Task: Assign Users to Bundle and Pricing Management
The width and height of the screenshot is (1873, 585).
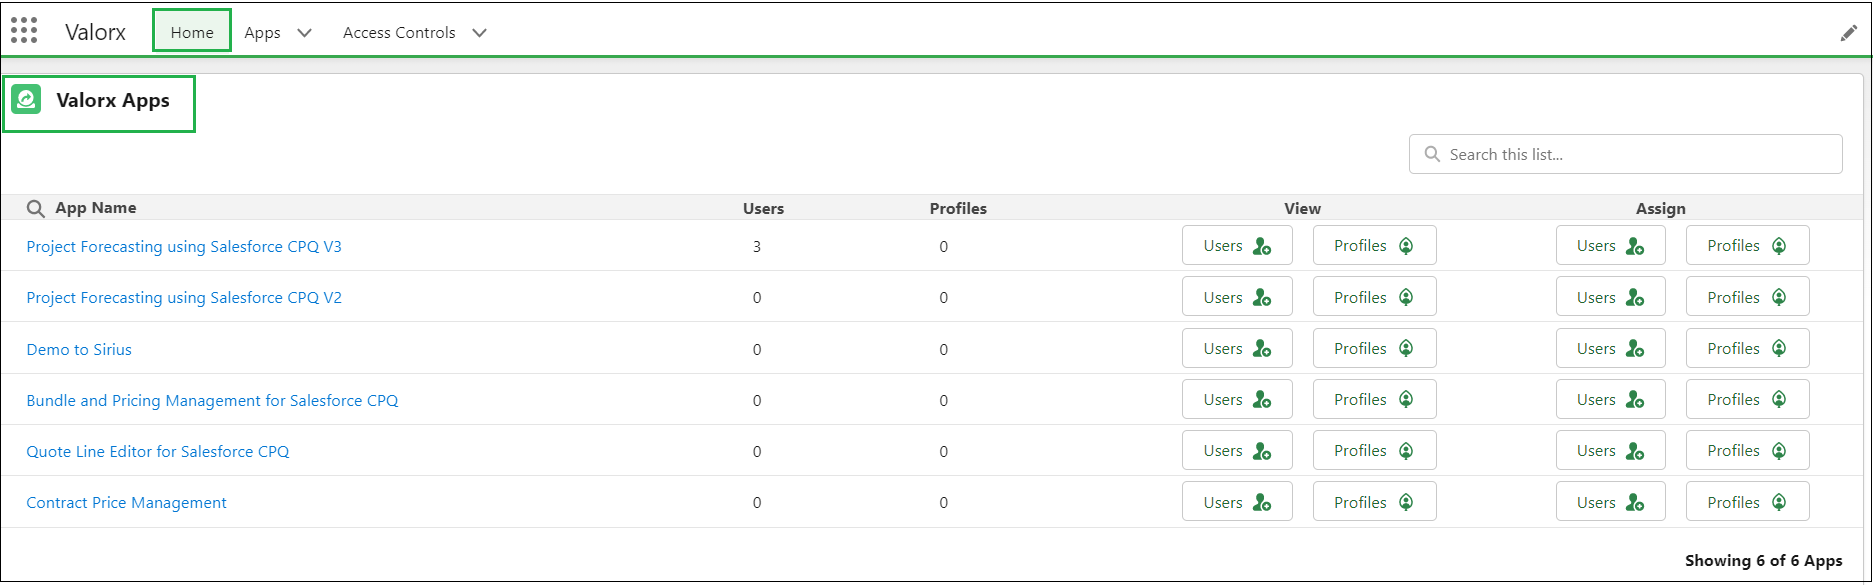Action: click(1610, 399)
